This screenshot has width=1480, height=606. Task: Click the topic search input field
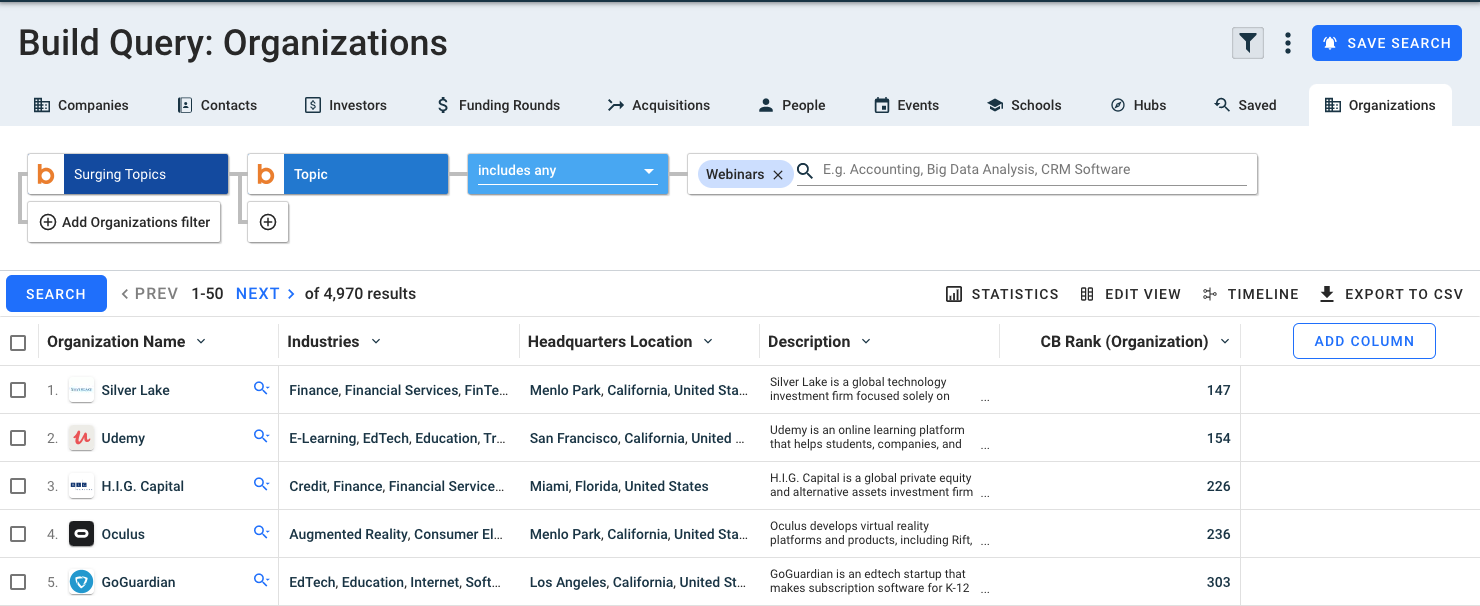tap(1034, 170)
